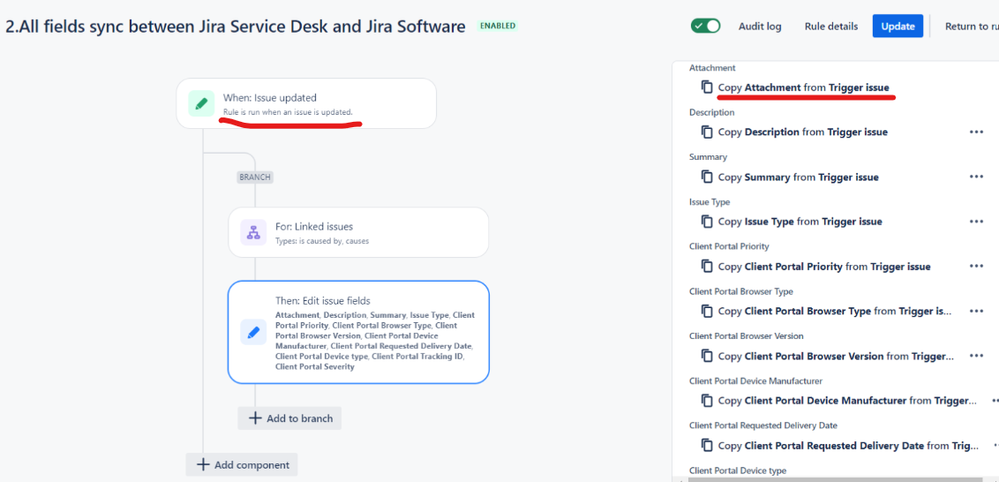Open more options for Issue Type field
Viewport: 999px width, 482px height.
[x=976, y=222]
